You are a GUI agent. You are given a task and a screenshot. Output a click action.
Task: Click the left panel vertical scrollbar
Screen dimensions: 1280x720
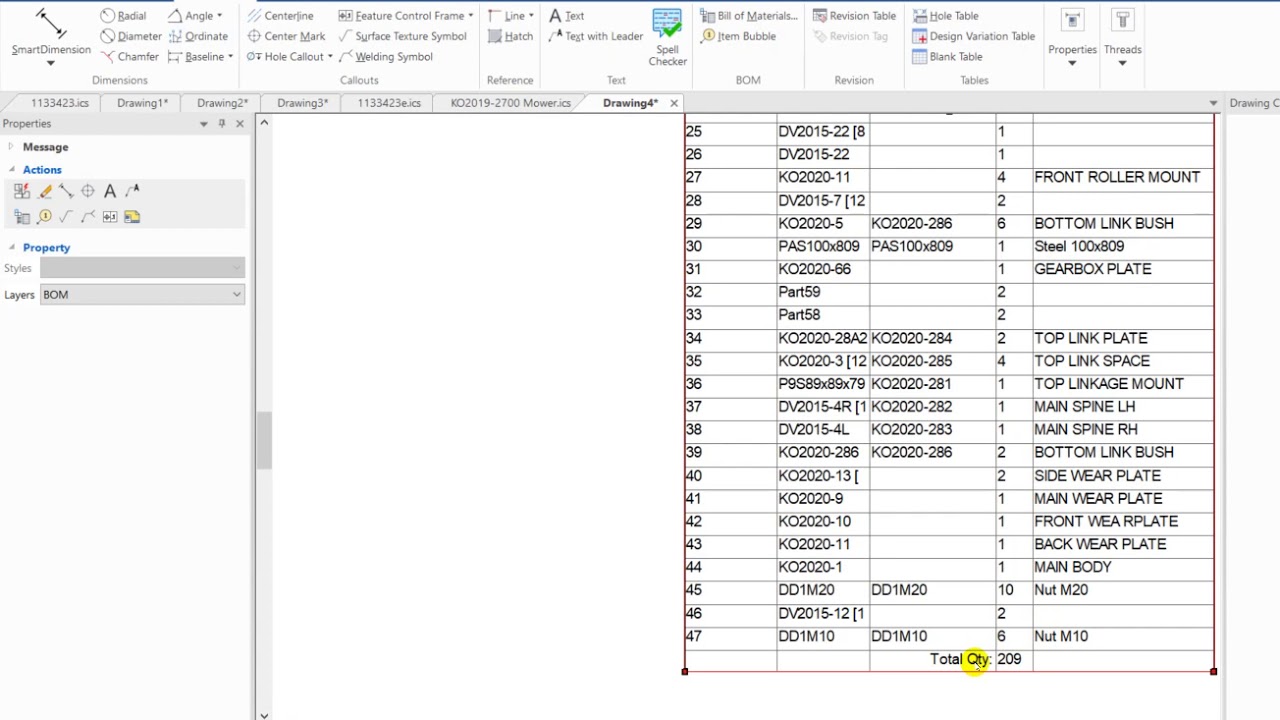click(x=264, y=440)
